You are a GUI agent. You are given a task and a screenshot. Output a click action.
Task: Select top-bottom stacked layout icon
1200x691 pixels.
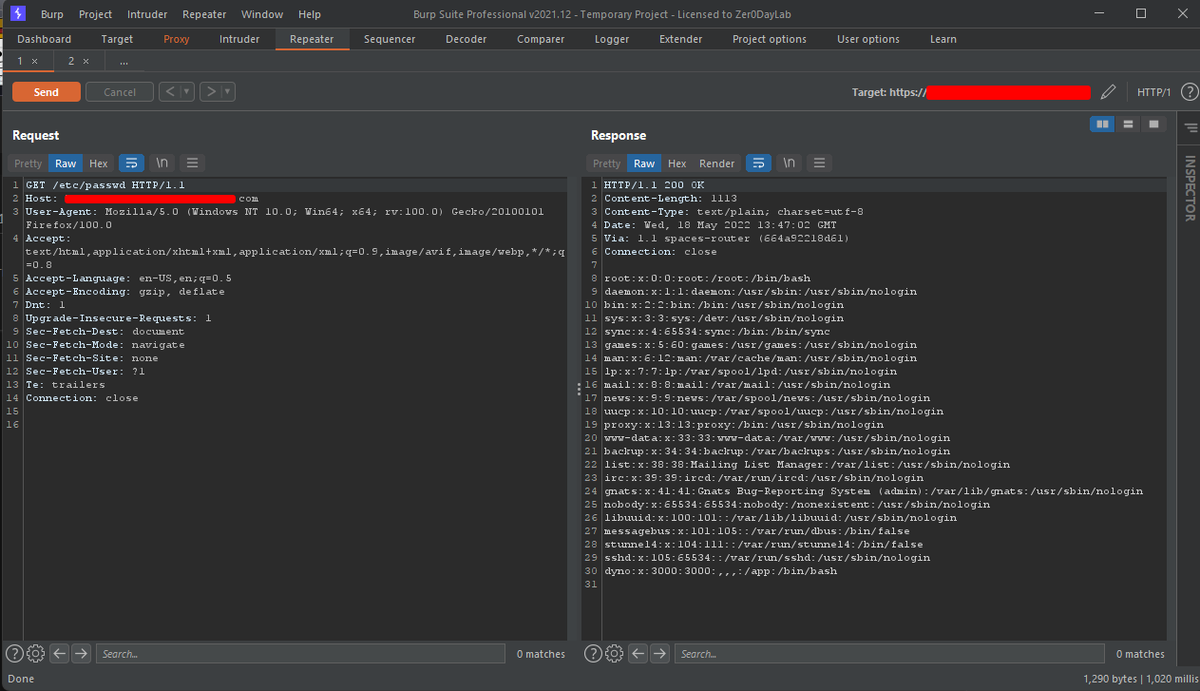pyautogui.click(x=1128, y=124)
